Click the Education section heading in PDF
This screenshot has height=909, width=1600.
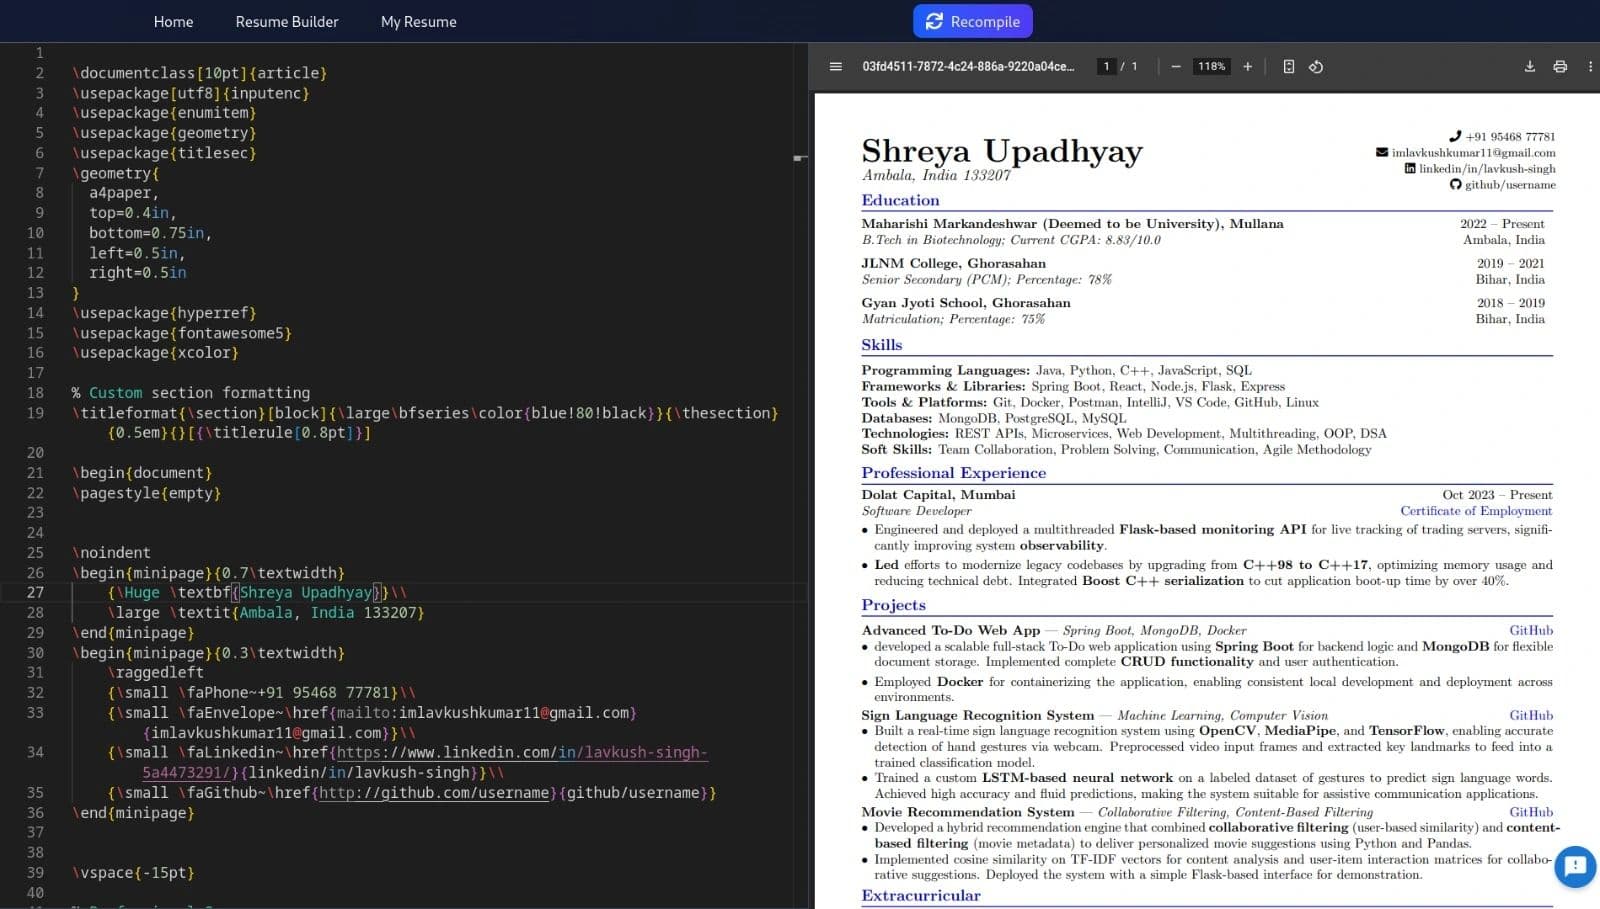click(900, 201)
